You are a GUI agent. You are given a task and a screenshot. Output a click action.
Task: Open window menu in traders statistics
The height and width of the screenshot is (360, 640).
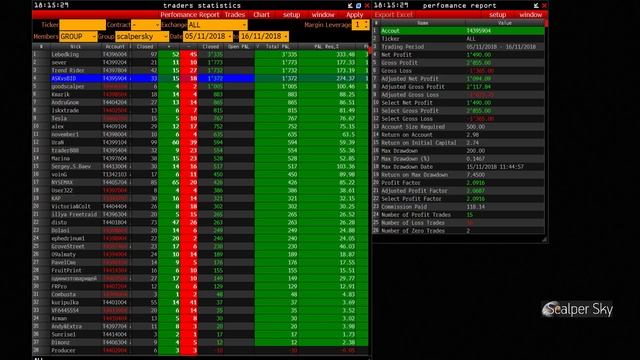click(x=323, y=15)
